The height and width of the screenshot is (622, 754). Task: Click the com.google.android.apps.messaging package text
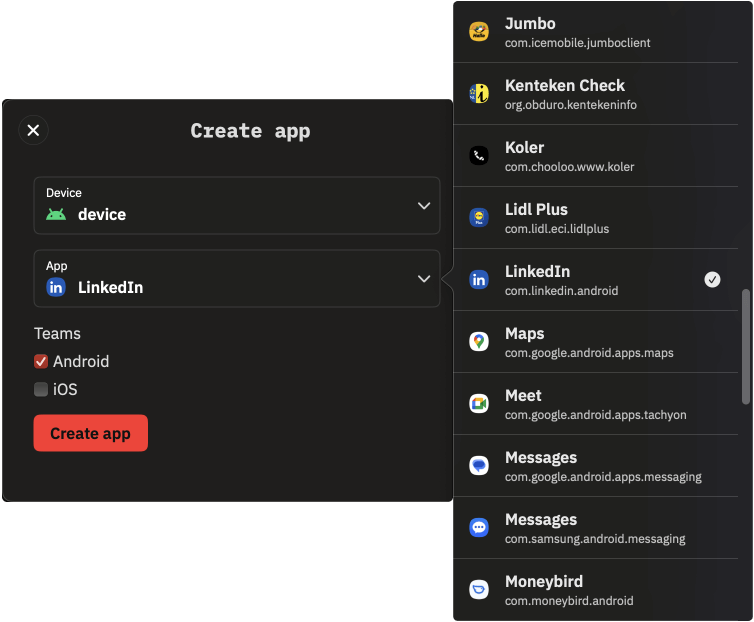[603, 477]
